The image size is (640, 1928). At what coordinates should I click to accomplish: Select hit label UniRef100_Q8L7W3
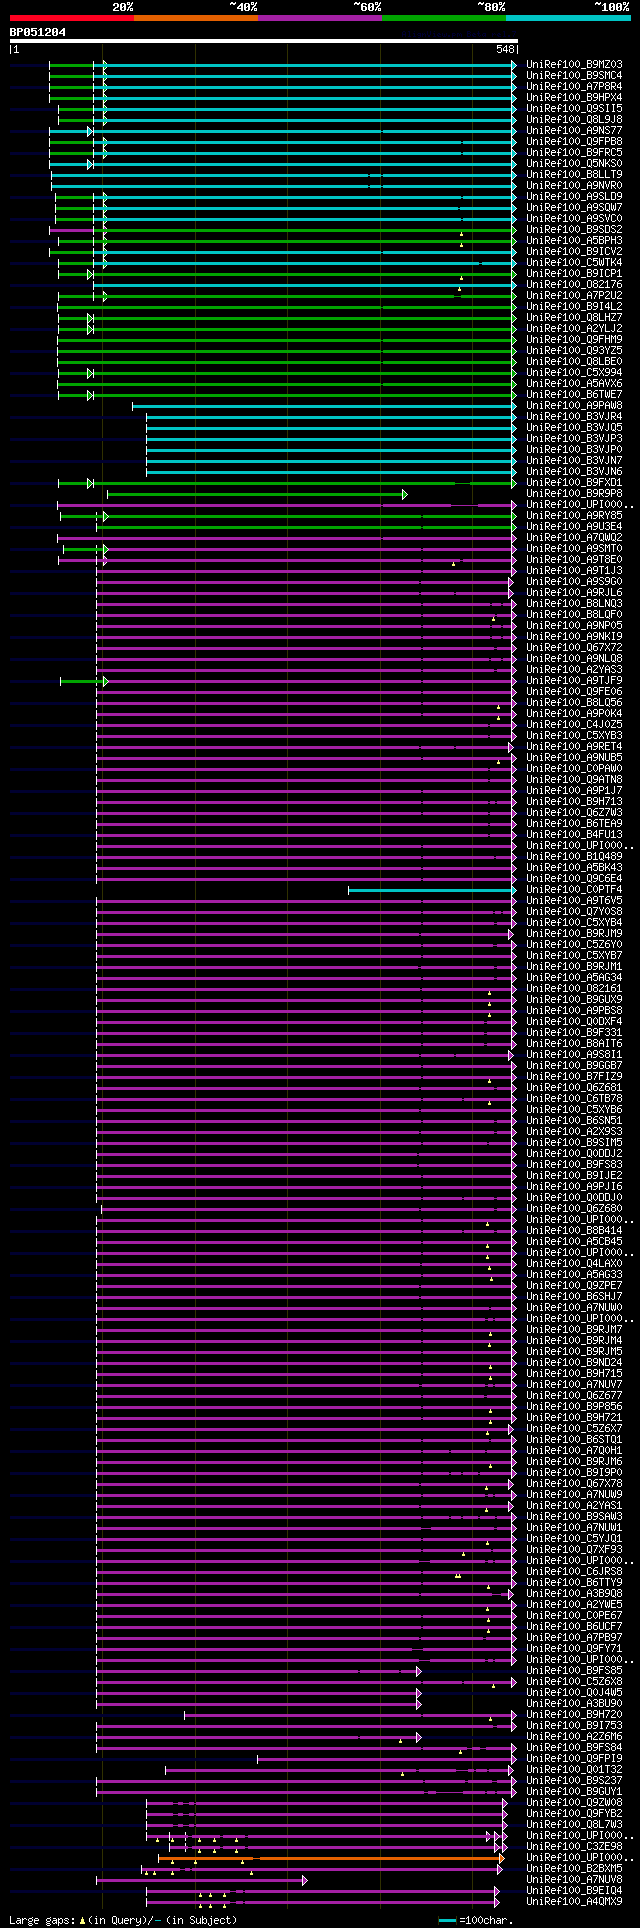574,1824
